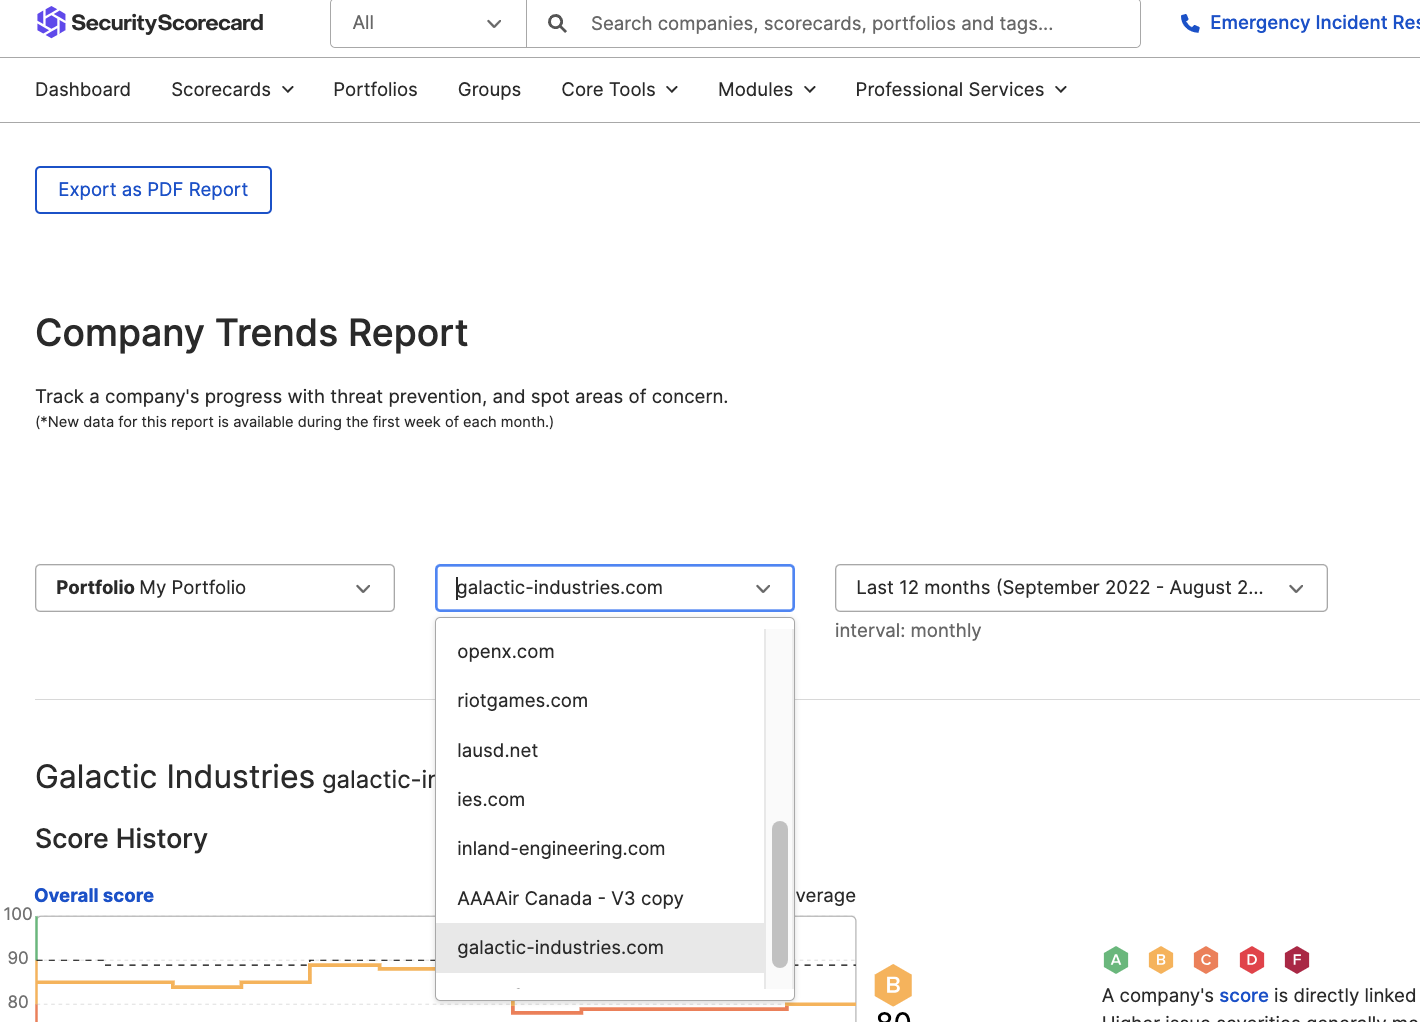Click the interval: monthly text
The height and width of the screenshot is (1022, 1420).
(x=908, y=631)
